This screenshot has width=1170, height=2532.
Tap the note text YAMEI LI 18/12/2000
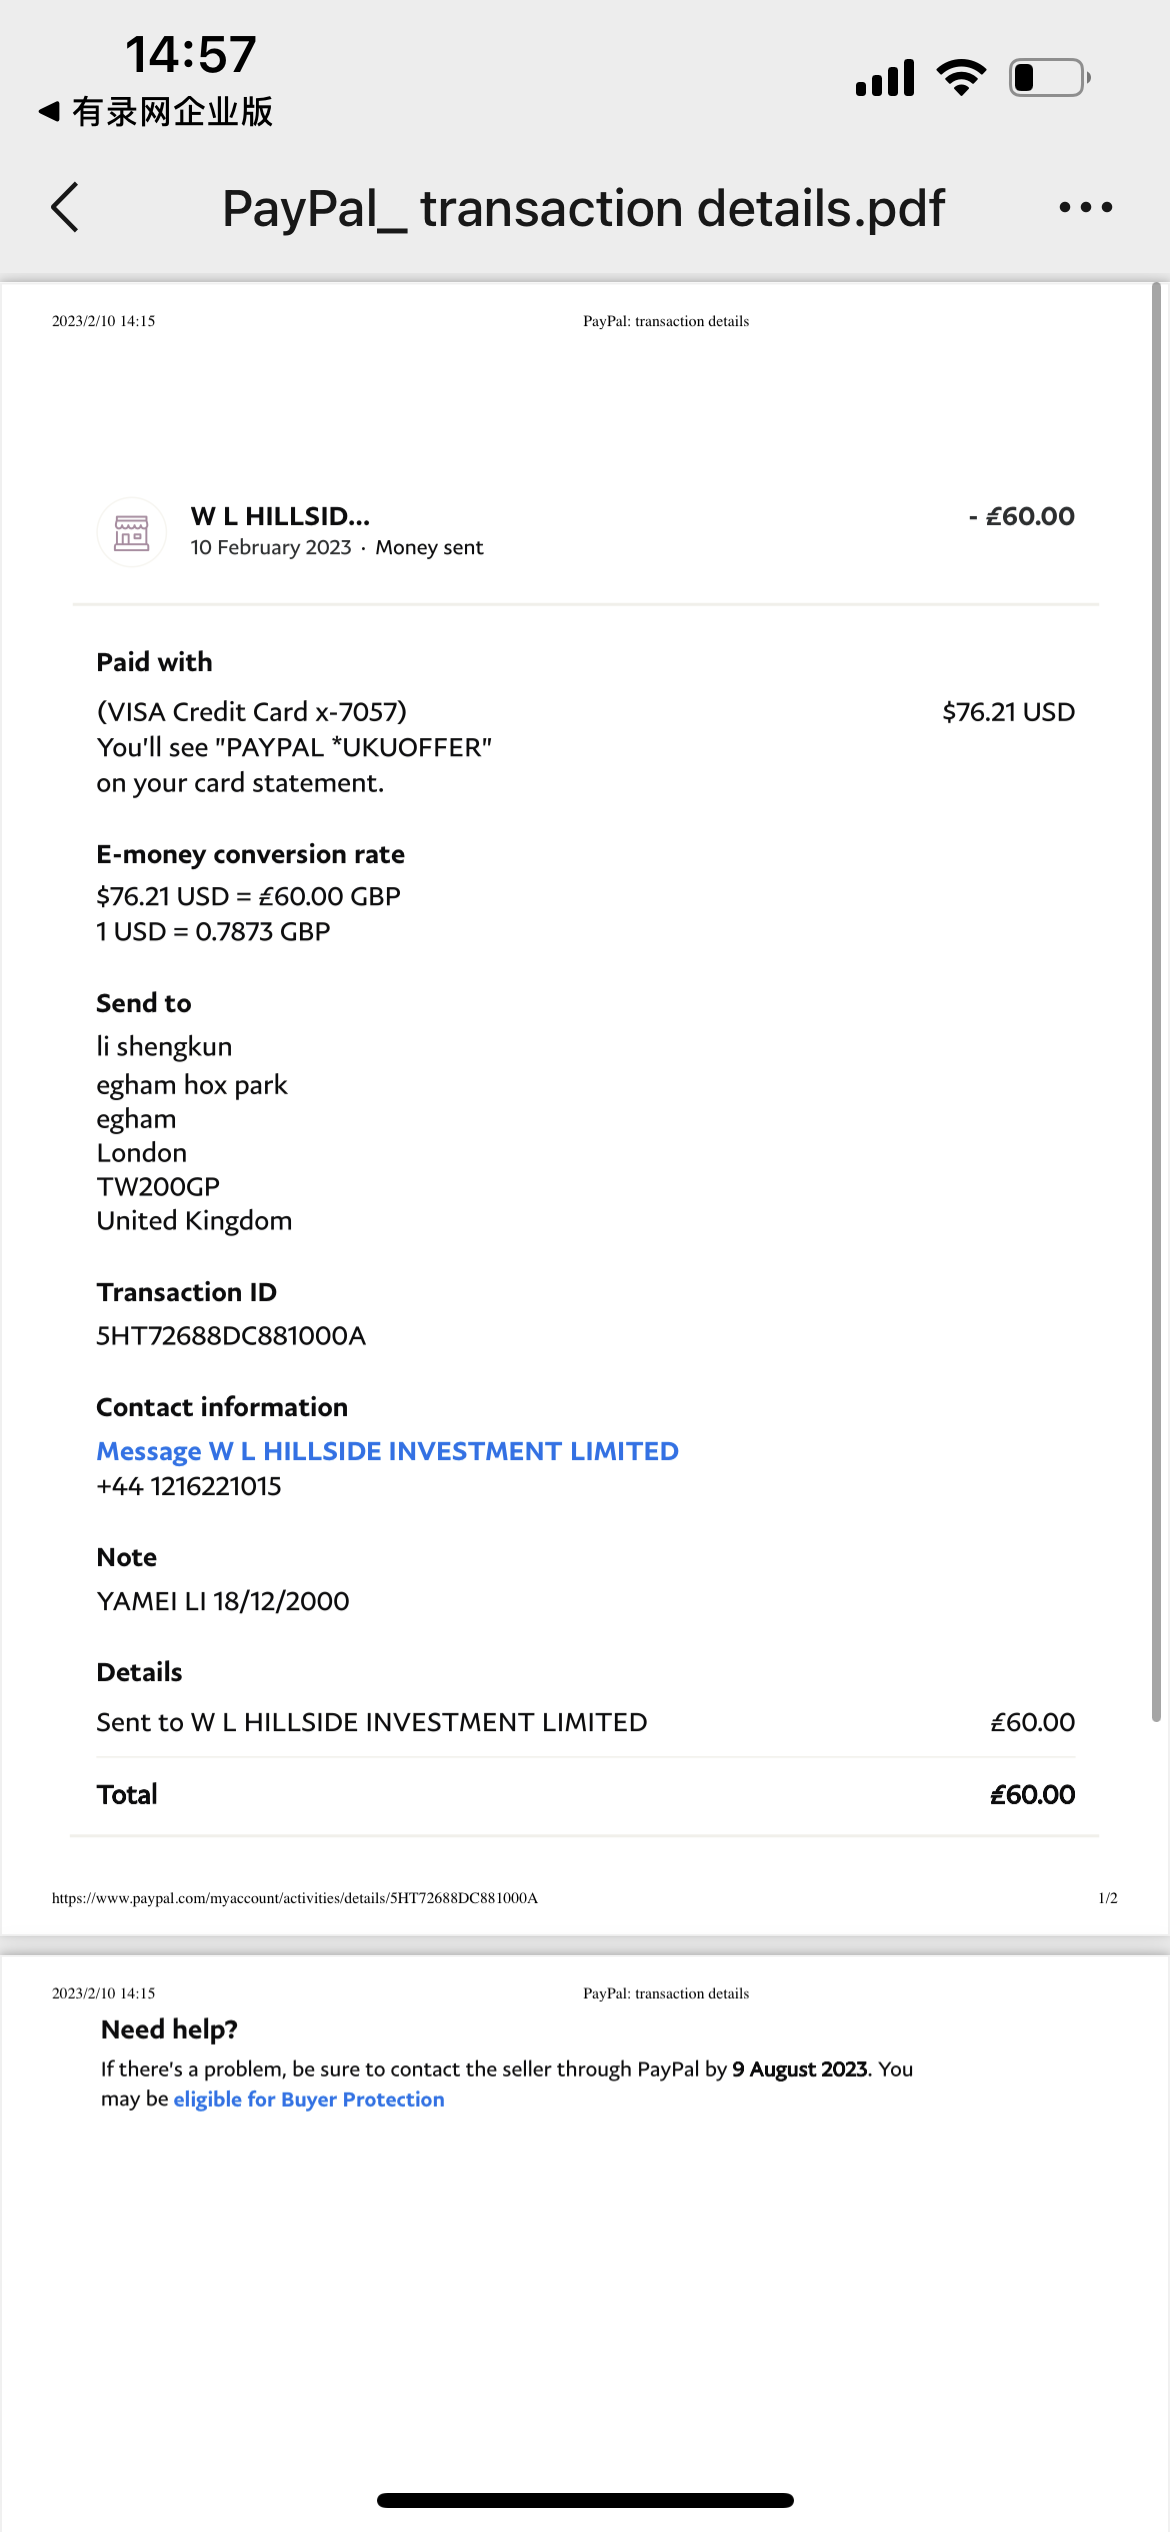223,1601
